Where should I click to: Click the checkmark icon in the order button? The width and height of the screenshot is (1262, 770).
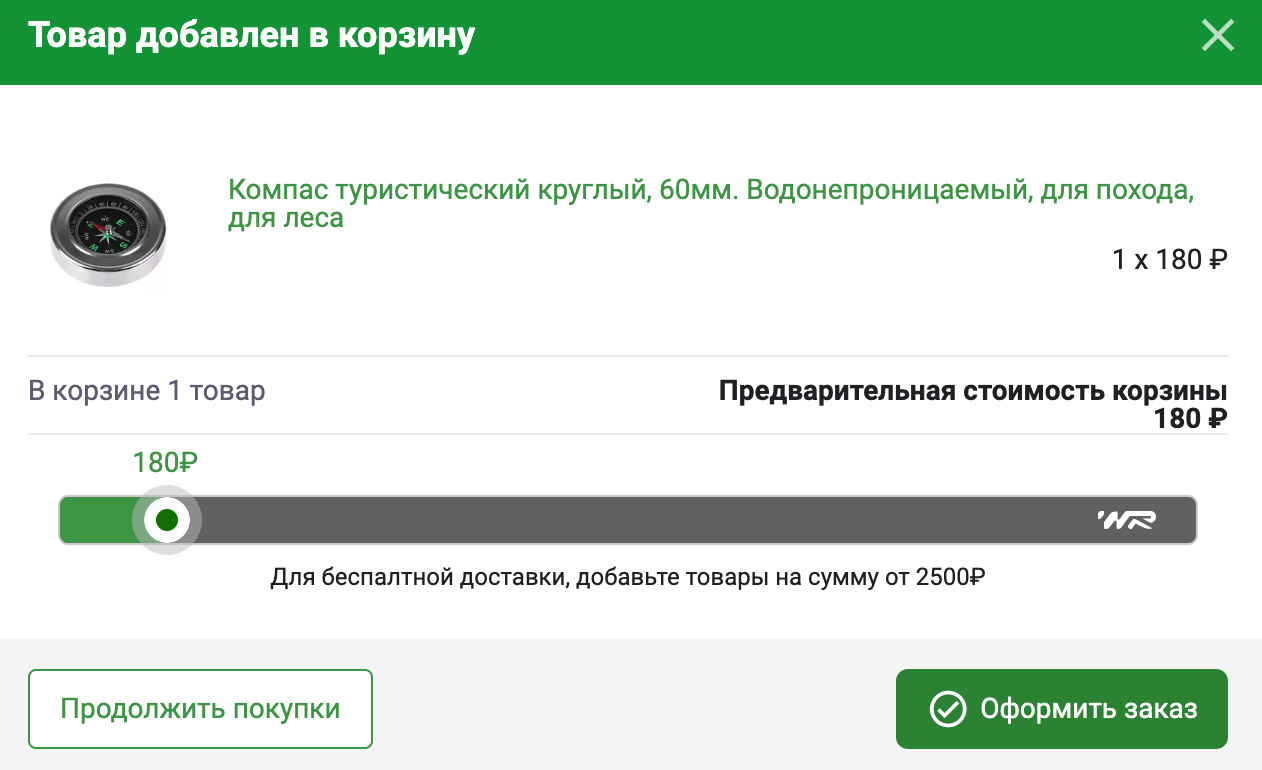[947, 709]
